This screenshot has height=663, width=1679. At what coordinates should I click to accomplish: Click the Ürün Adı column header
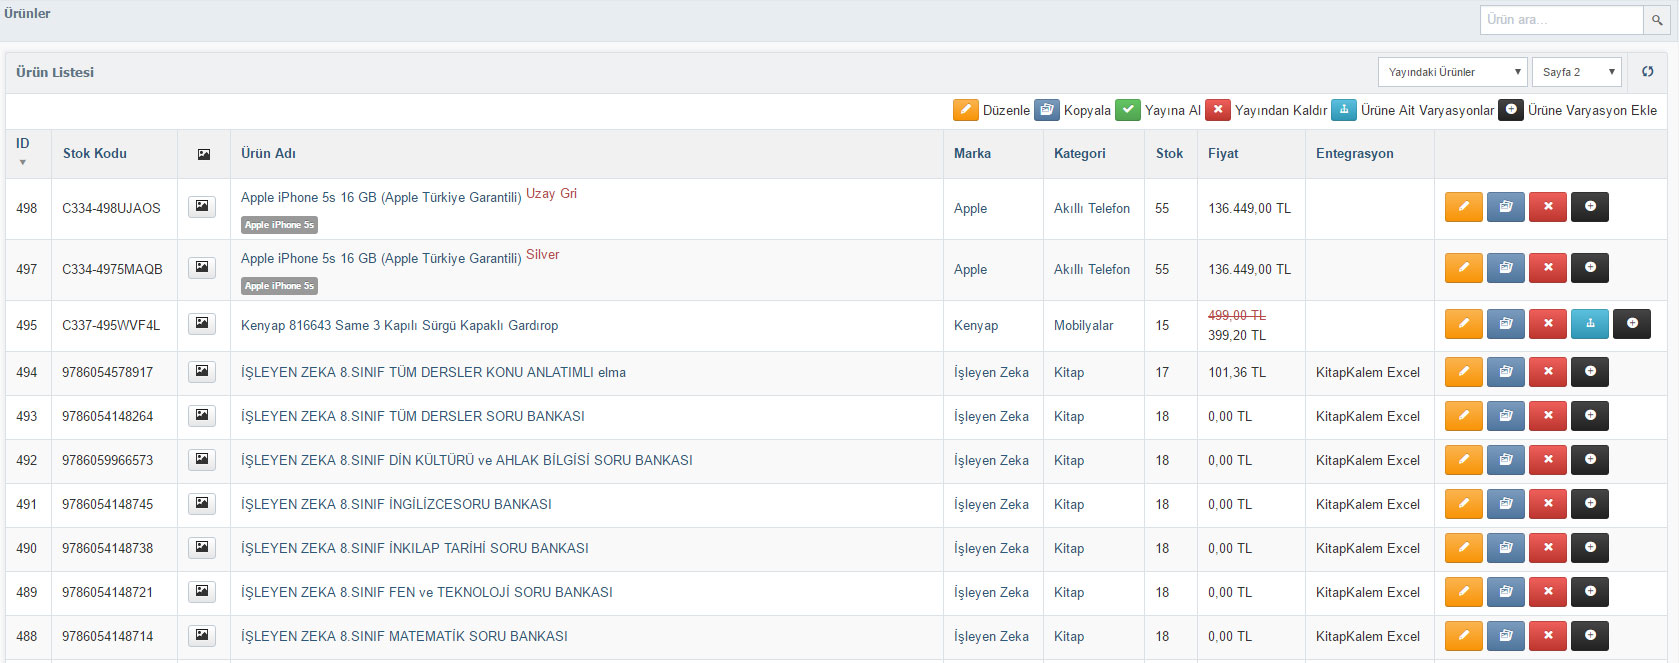268,153
